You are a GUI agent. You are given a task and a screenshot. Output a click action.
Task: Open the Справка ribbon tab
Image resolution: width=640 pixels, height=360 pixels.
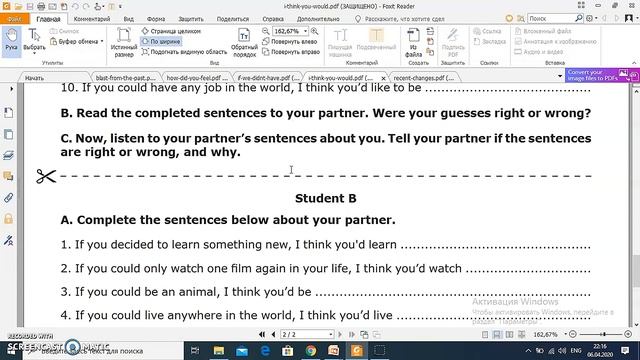coord(273,19)
